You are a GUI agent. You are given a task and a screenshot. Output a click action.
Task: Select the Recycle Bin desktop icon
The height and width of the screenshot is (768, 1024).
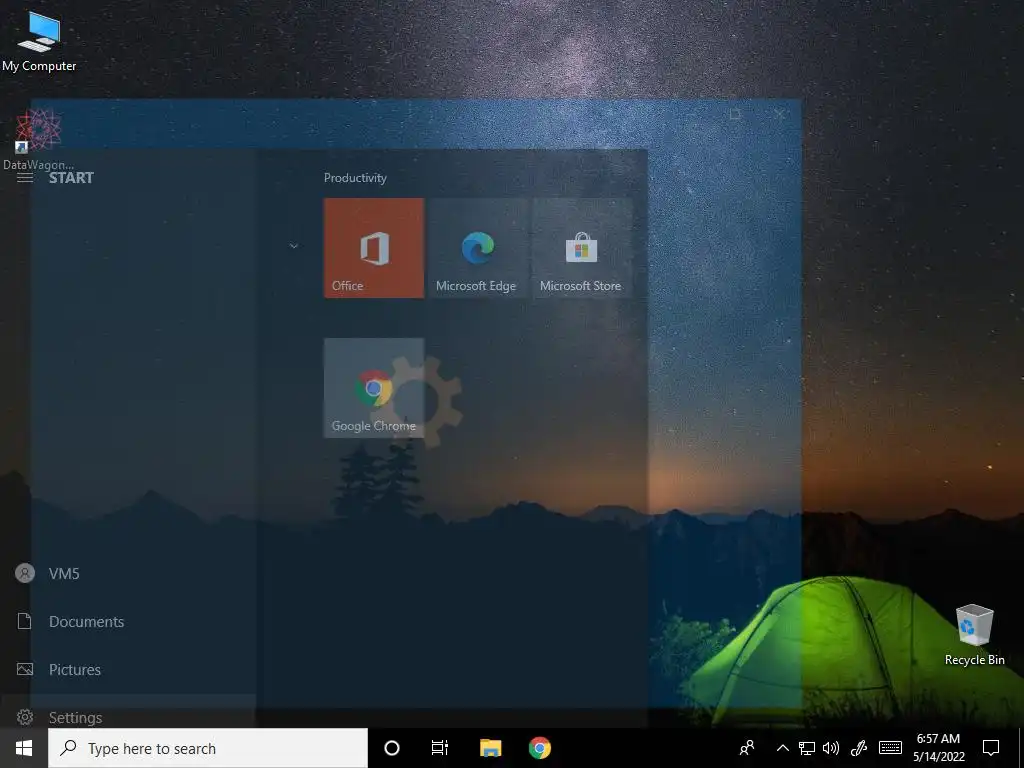pos(974,634)
